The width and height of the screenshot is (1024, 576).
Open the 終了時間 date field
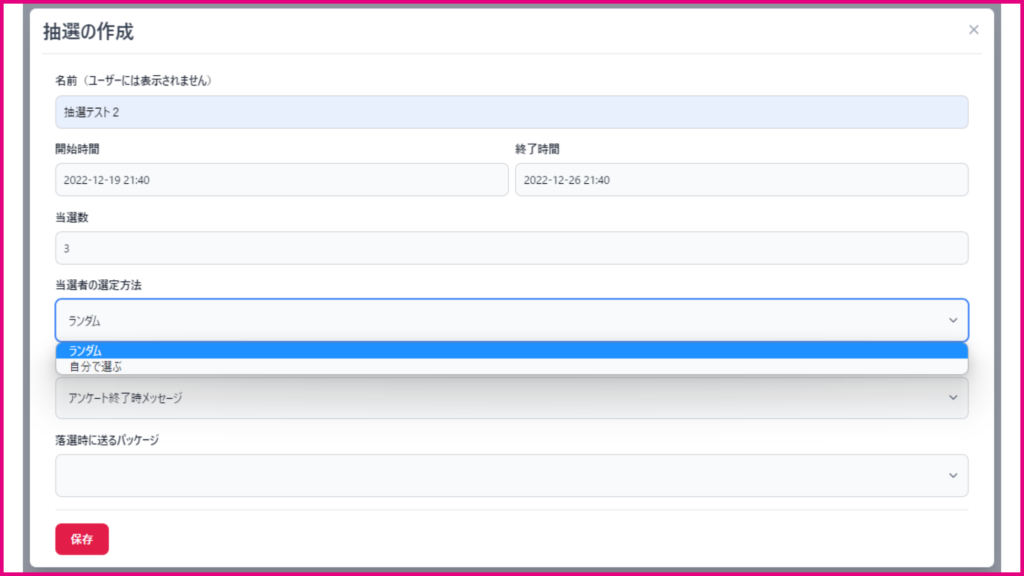(x=741, y=180)
